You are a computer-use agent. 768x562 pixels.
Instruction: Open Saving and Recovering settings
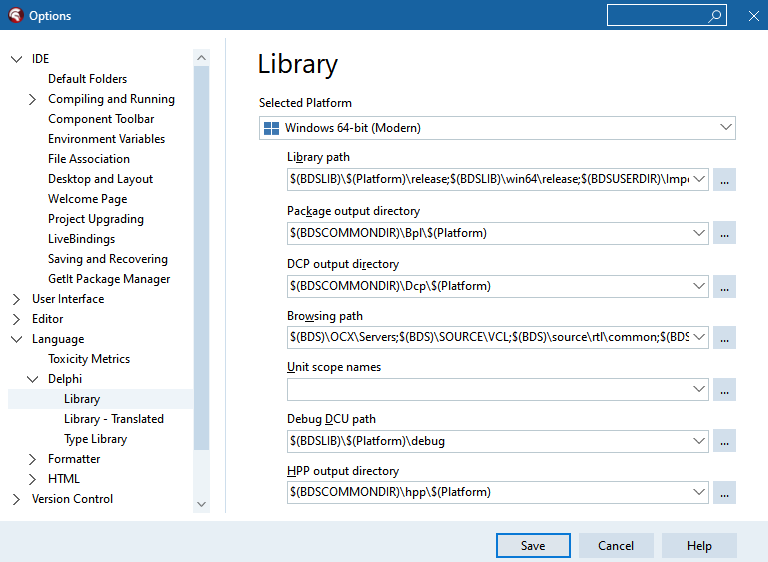(108, 259)
